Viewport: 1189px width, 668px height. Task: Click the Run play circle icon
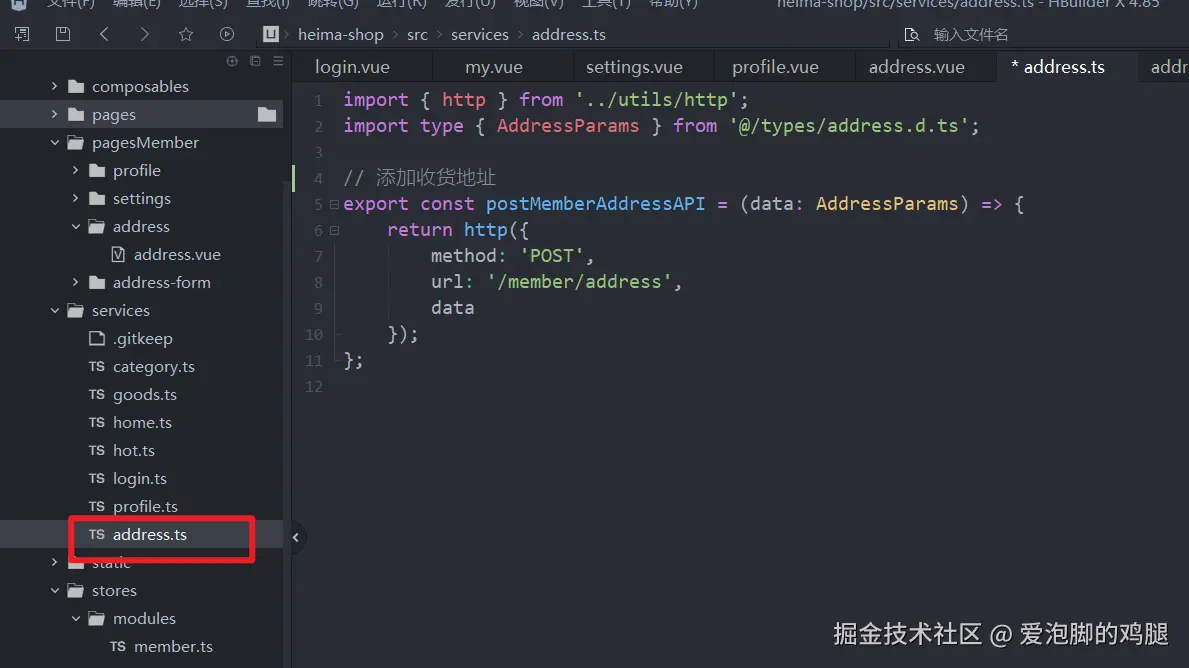[227, 34]
